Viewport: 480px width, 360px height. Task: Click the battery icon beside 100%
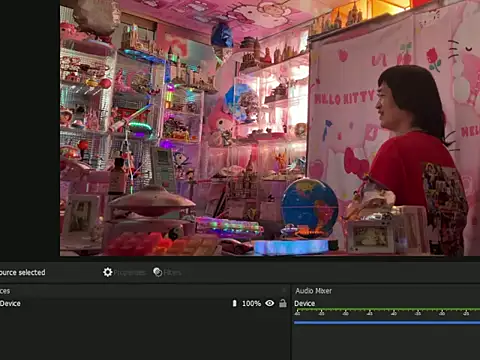(x=234, y=303)
